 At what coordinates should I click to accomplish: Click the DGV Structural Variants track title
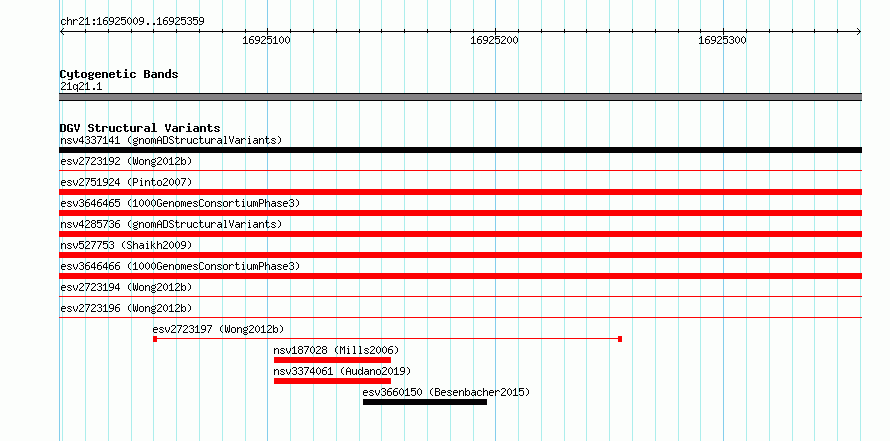pos(140,128)
